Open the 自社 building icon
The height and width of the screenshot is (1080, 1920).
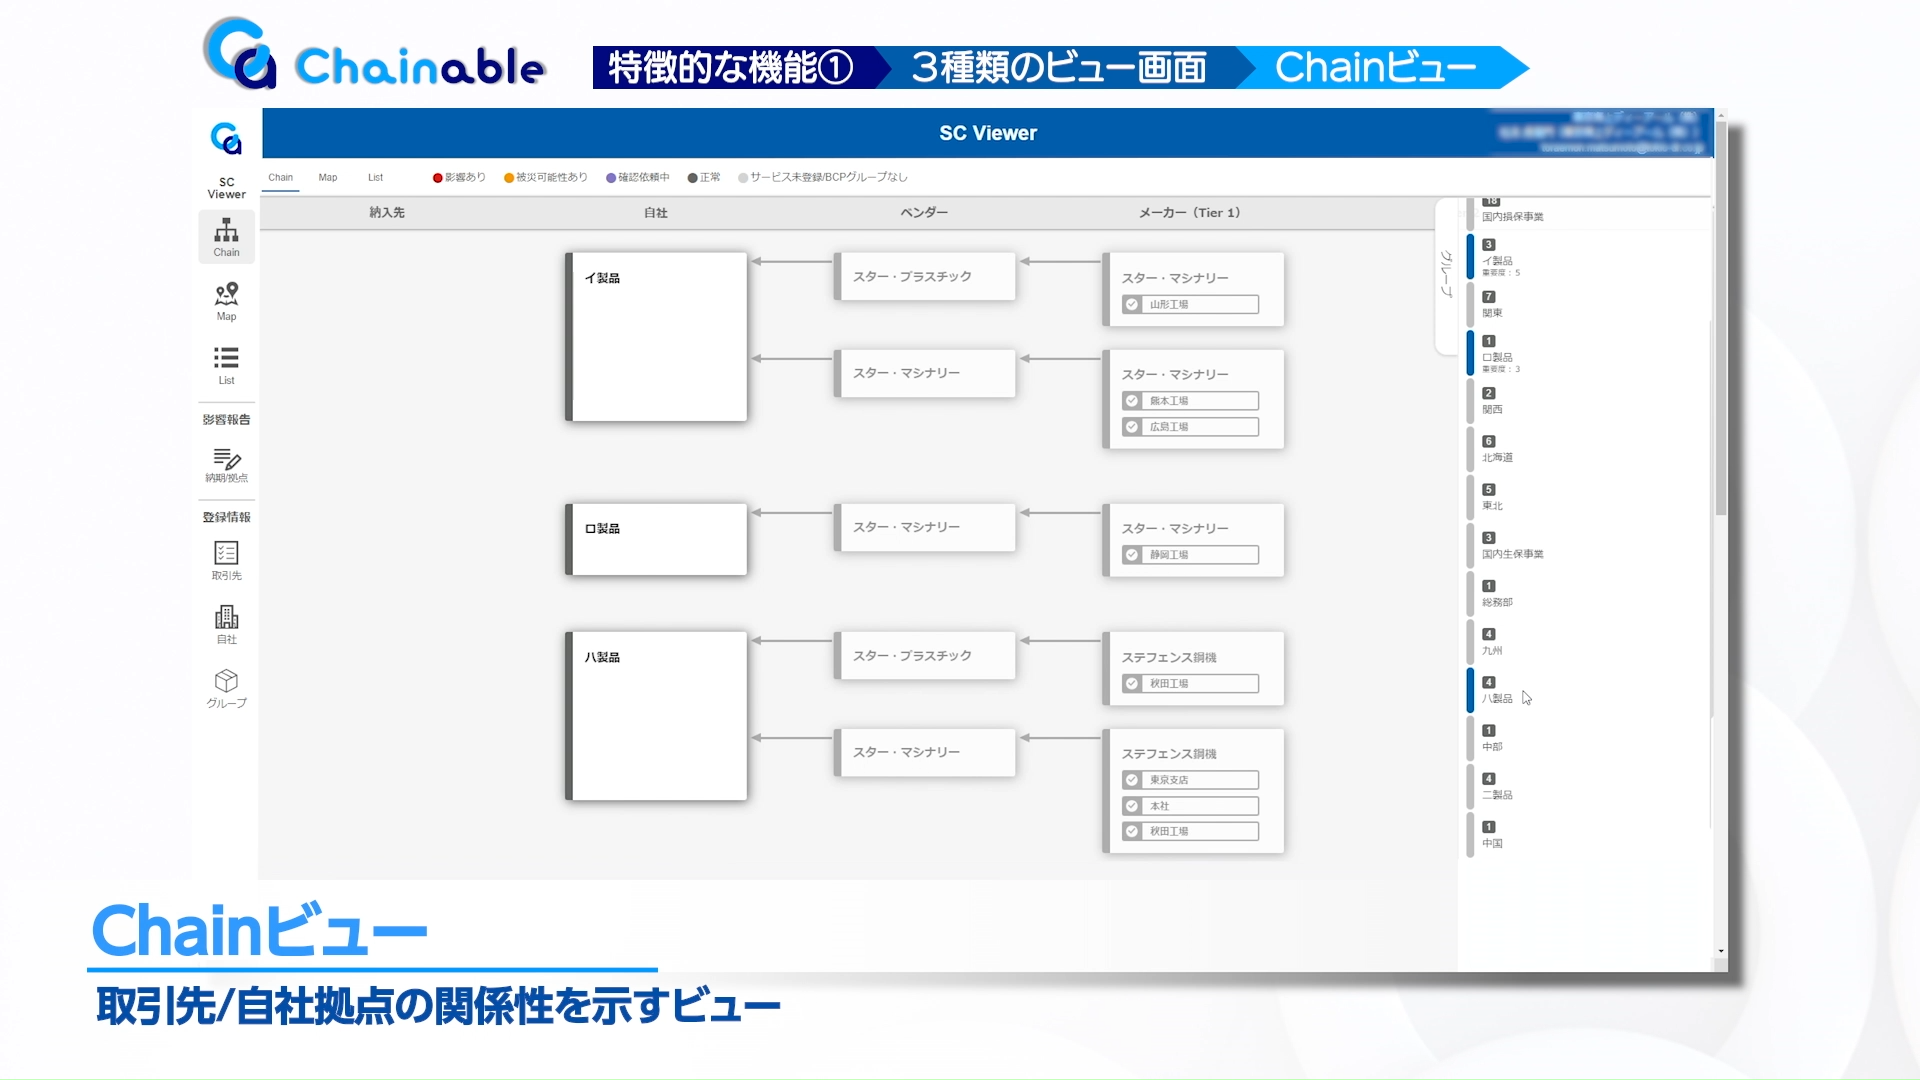point(226,624)
